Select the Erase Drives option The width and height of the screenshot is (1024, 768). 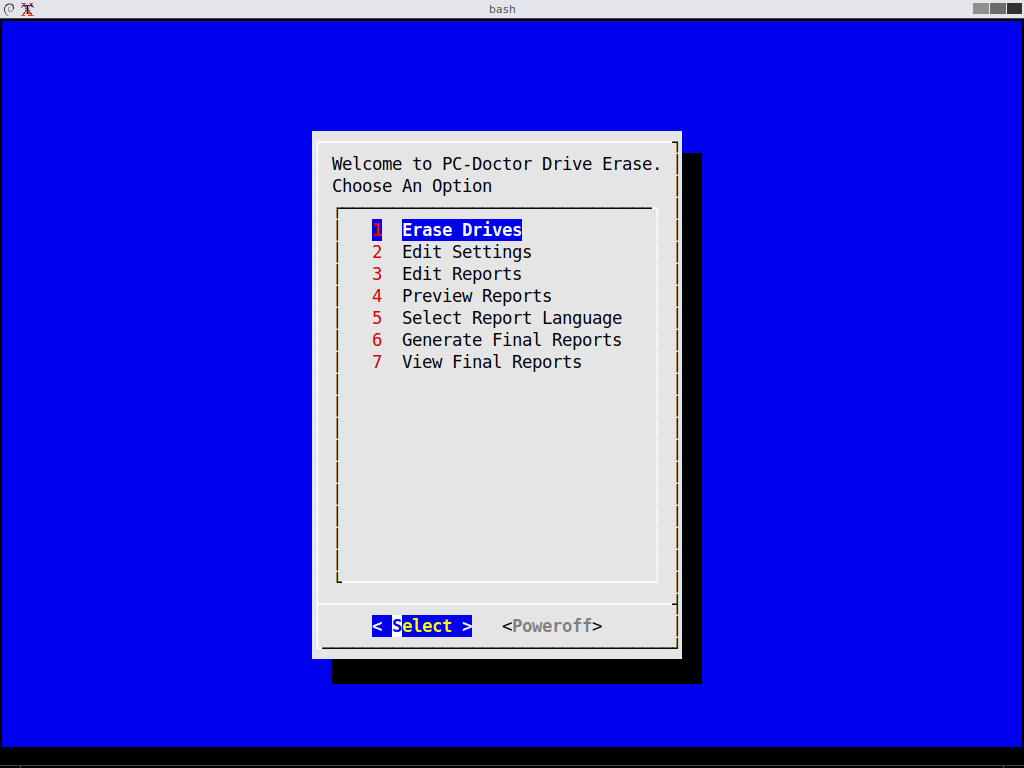tap(461, 229)
